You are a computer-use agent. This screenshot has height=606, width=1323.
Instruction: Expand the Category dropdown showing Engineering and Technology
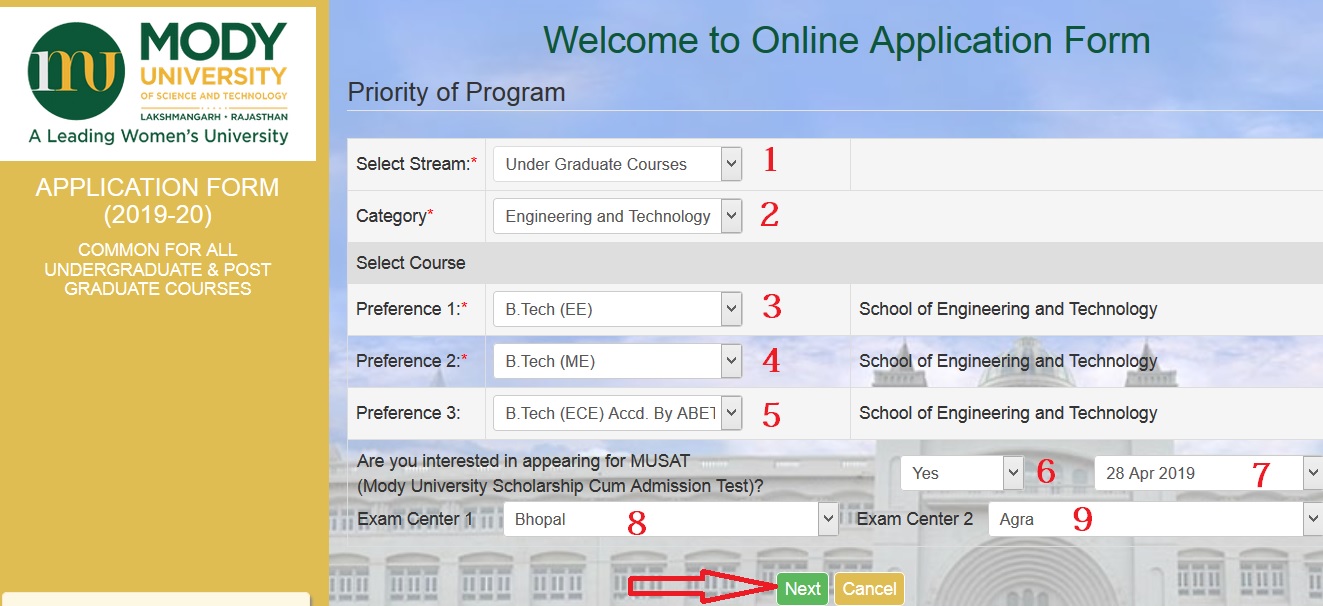point(617,216)
